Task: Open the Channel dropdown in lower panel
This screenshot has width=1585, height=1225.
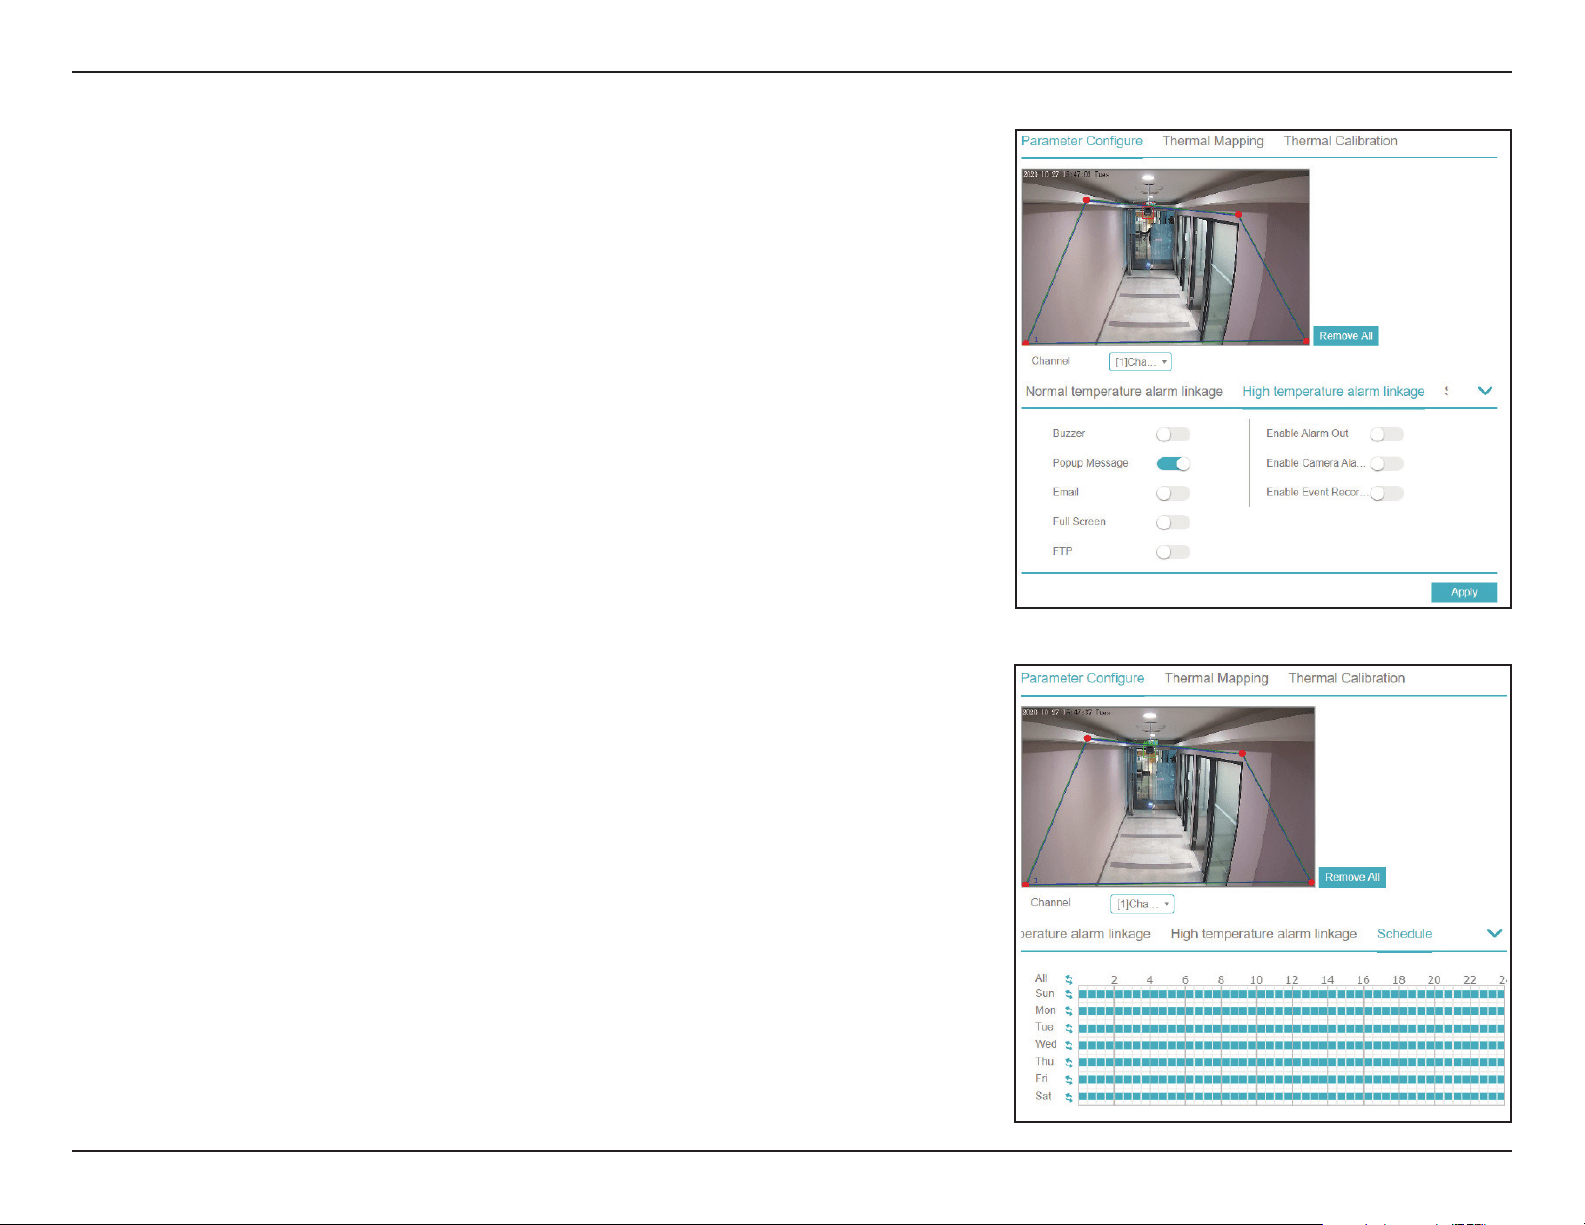Action: 1142,904
